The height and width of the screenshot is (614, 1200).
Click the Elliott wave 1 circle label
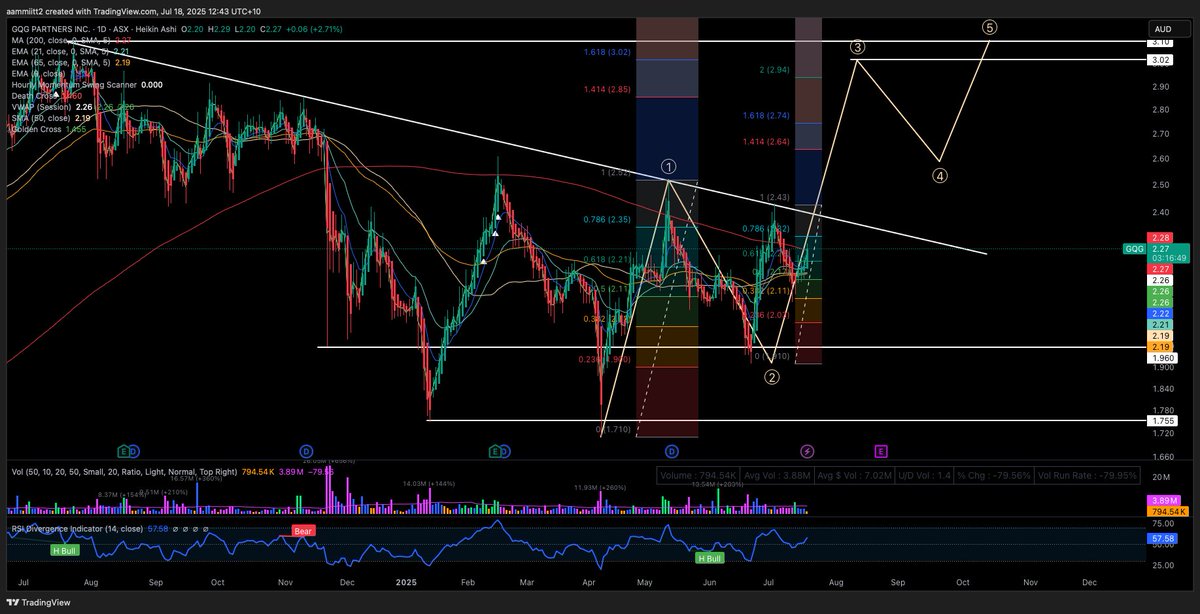click(669, 167)
